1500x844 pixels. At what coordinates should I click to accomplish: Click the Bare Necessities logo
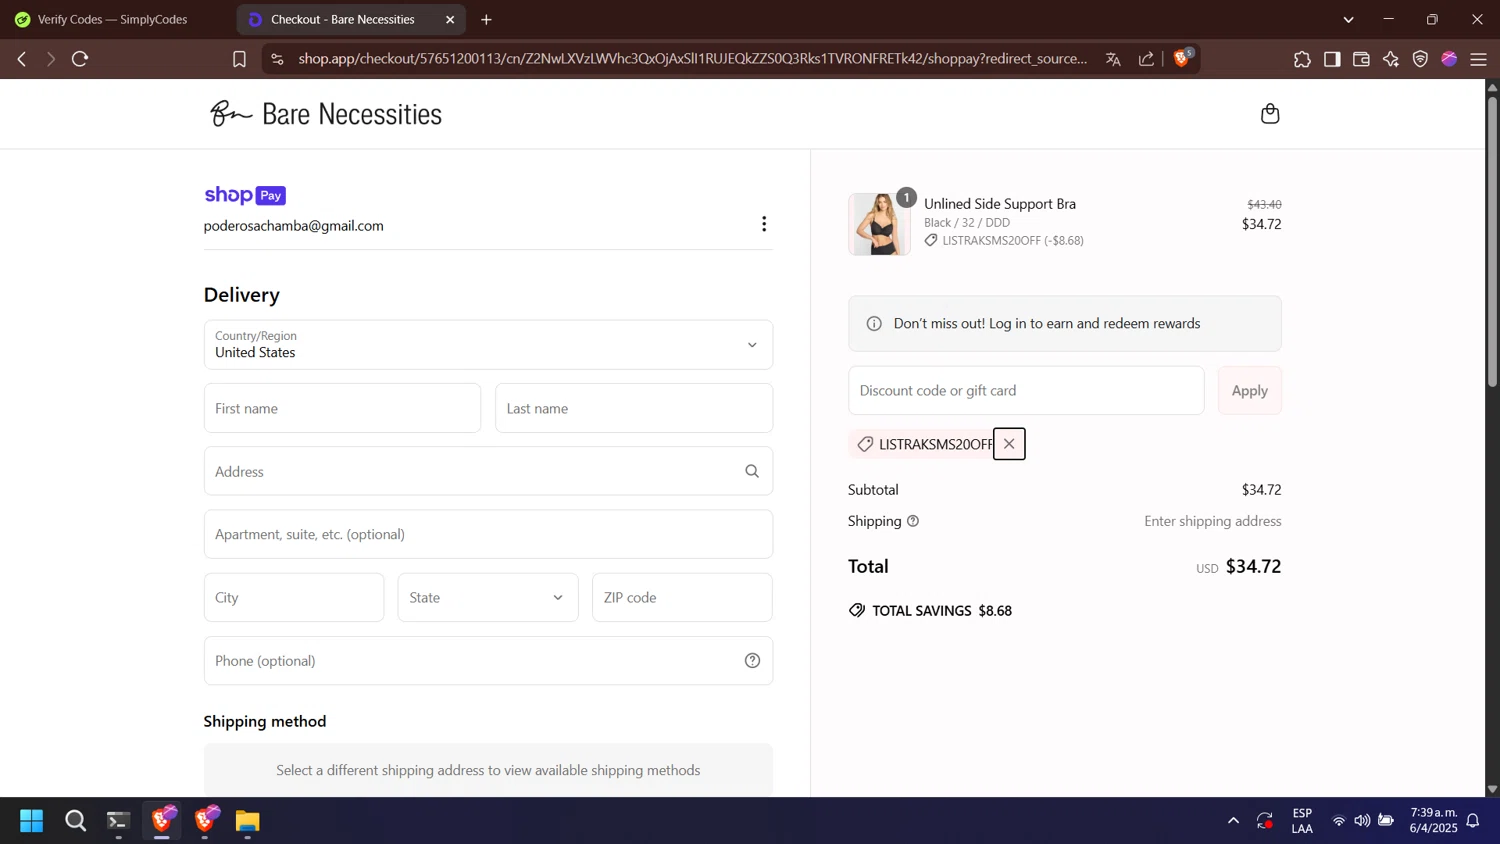(x=326, y=114)
